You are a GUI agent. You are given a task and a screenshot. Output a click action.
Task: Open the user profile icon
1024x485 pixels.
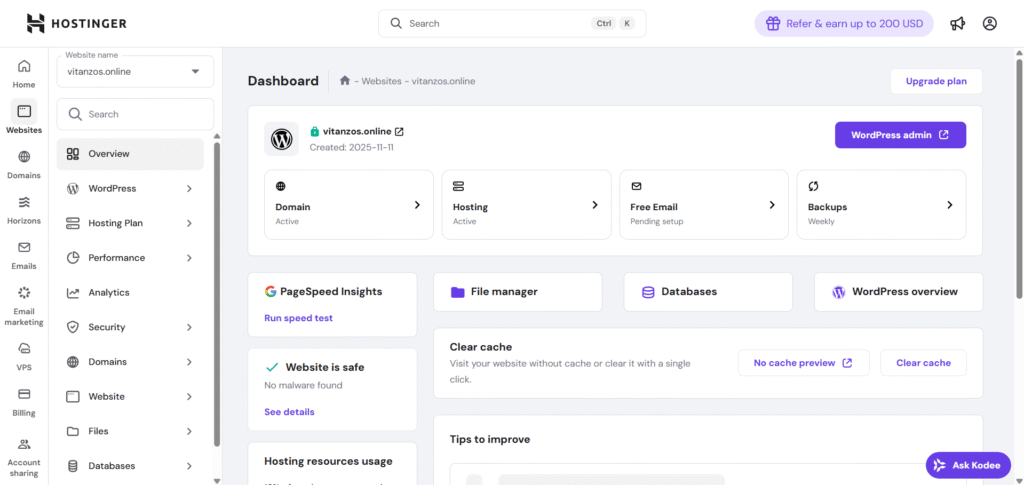[x=989, y=23]
